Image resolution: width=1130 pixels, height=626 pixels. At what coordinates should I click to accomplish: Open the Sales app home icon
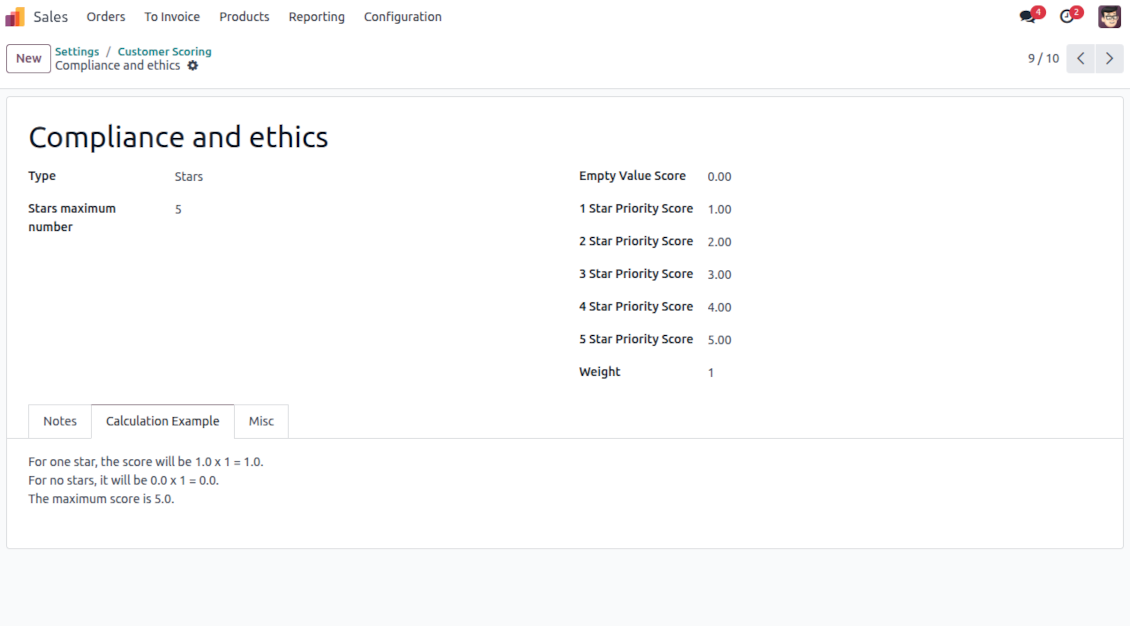click(x=15, y=17)
